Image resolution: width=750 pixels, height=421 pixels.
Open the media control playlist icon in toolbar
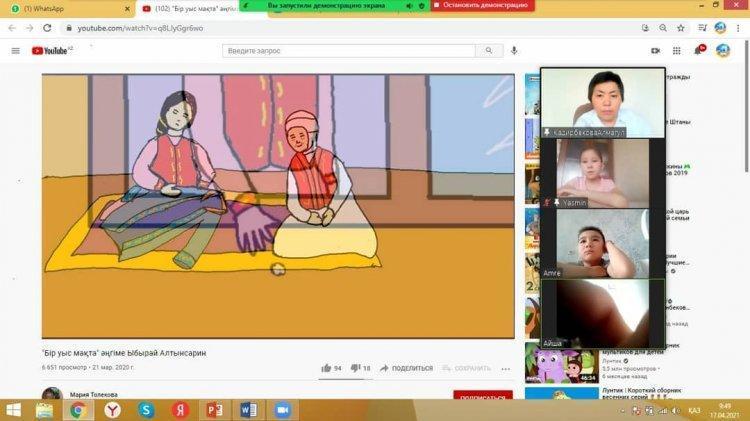coord(702,28)
